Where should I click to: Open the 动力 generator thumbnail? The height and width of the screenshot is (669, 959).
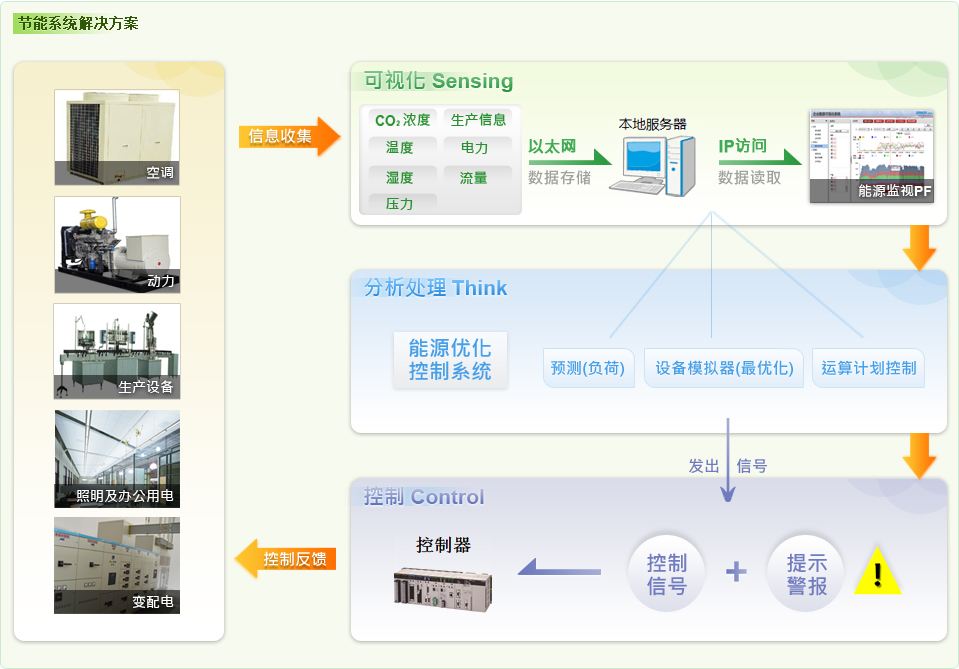click(x=117, y=244)
